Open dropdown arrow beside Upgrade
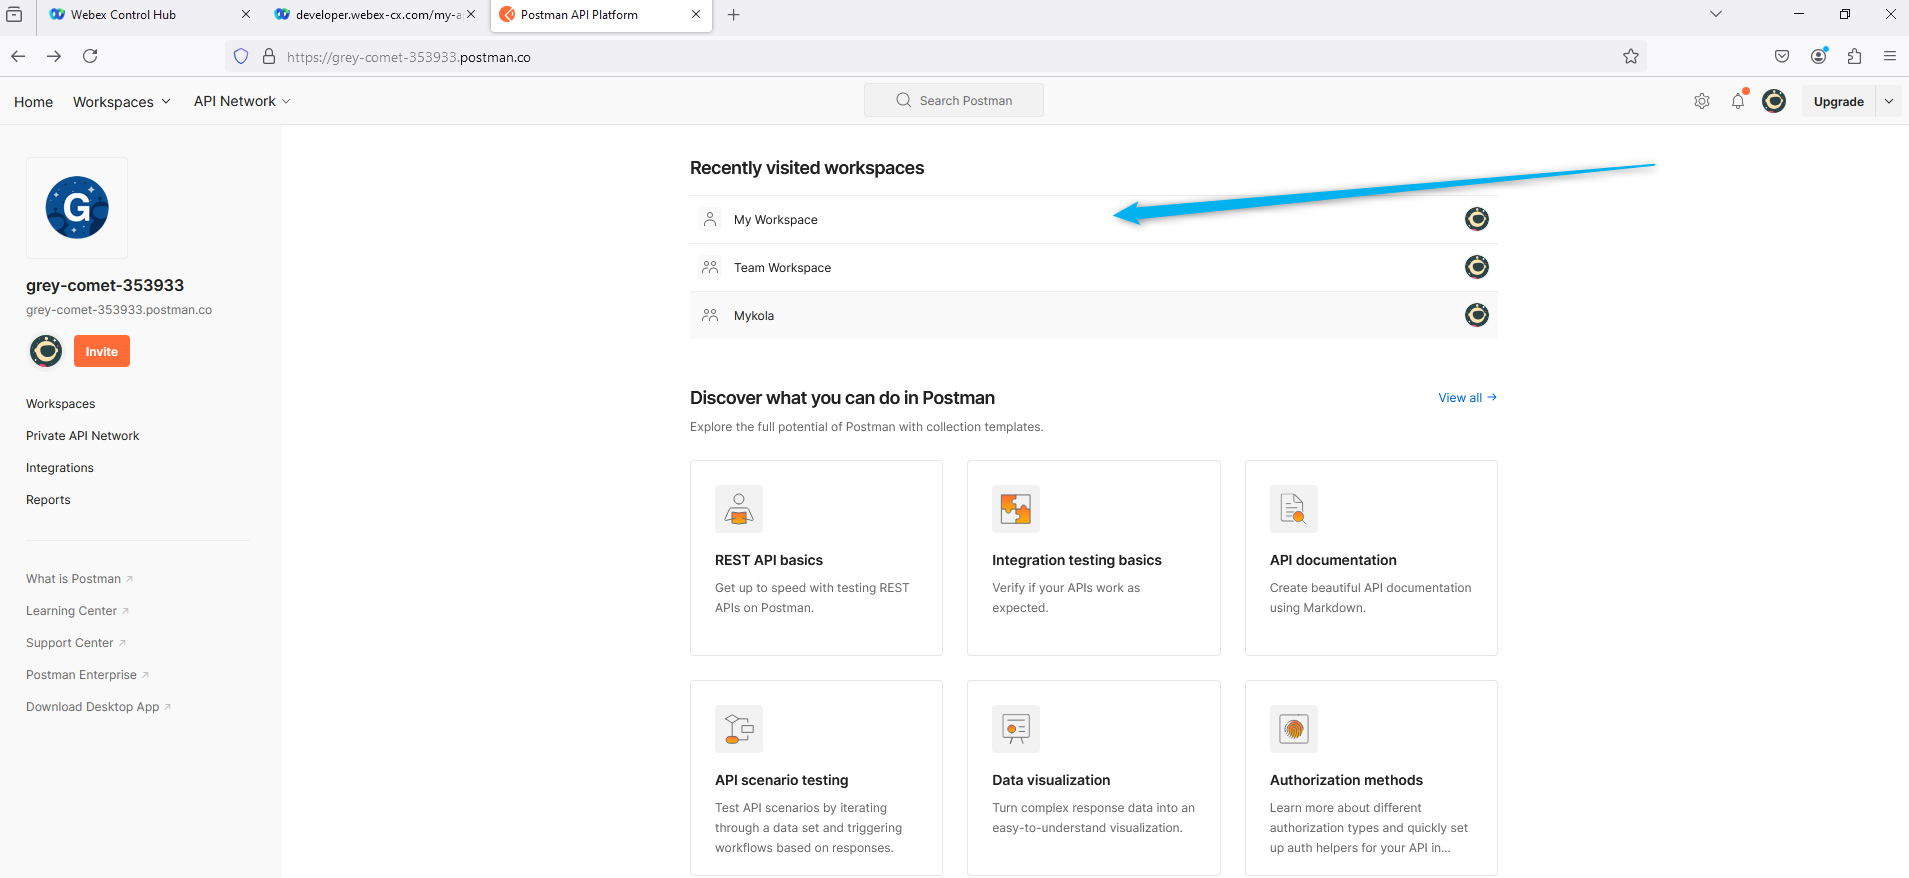The image size is (1909, 878). (1889, 101)
